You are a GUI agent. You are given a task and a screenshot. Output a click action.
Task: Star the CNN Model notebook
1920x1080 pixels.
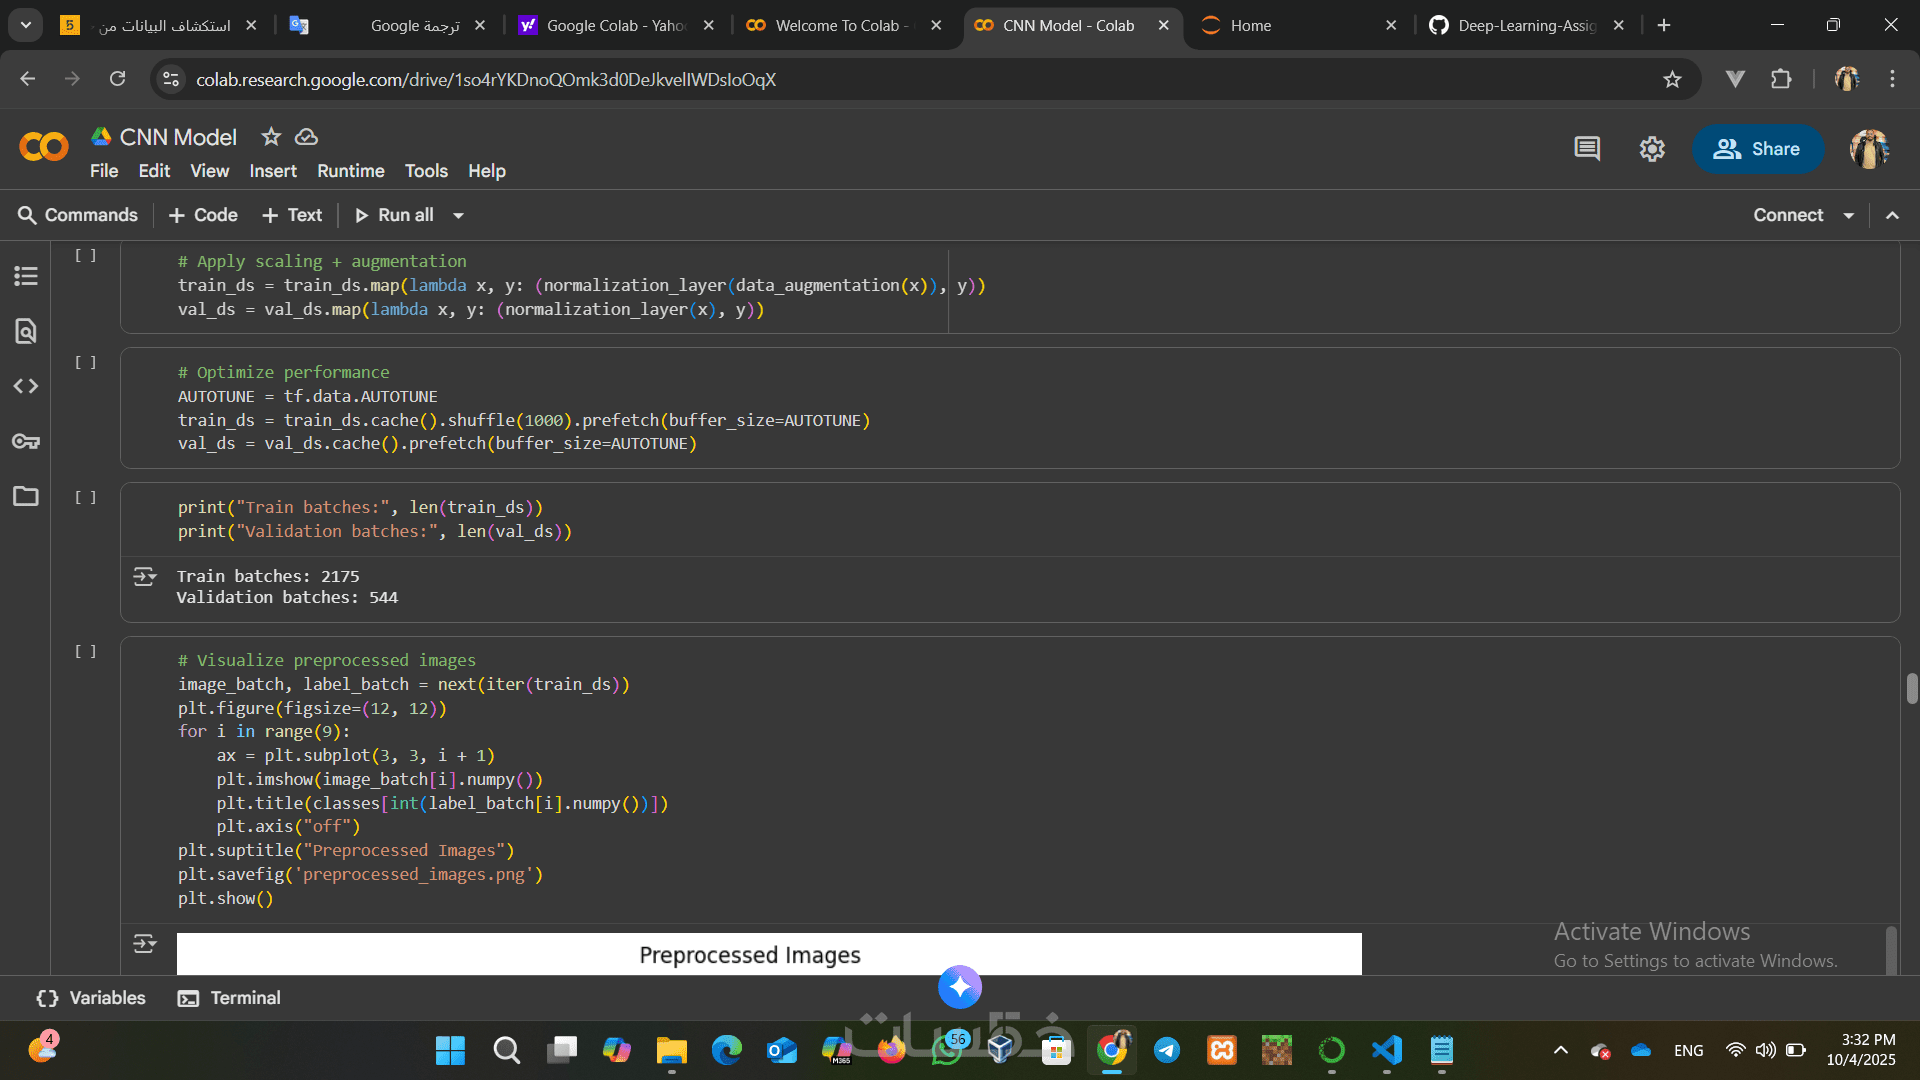271,137
